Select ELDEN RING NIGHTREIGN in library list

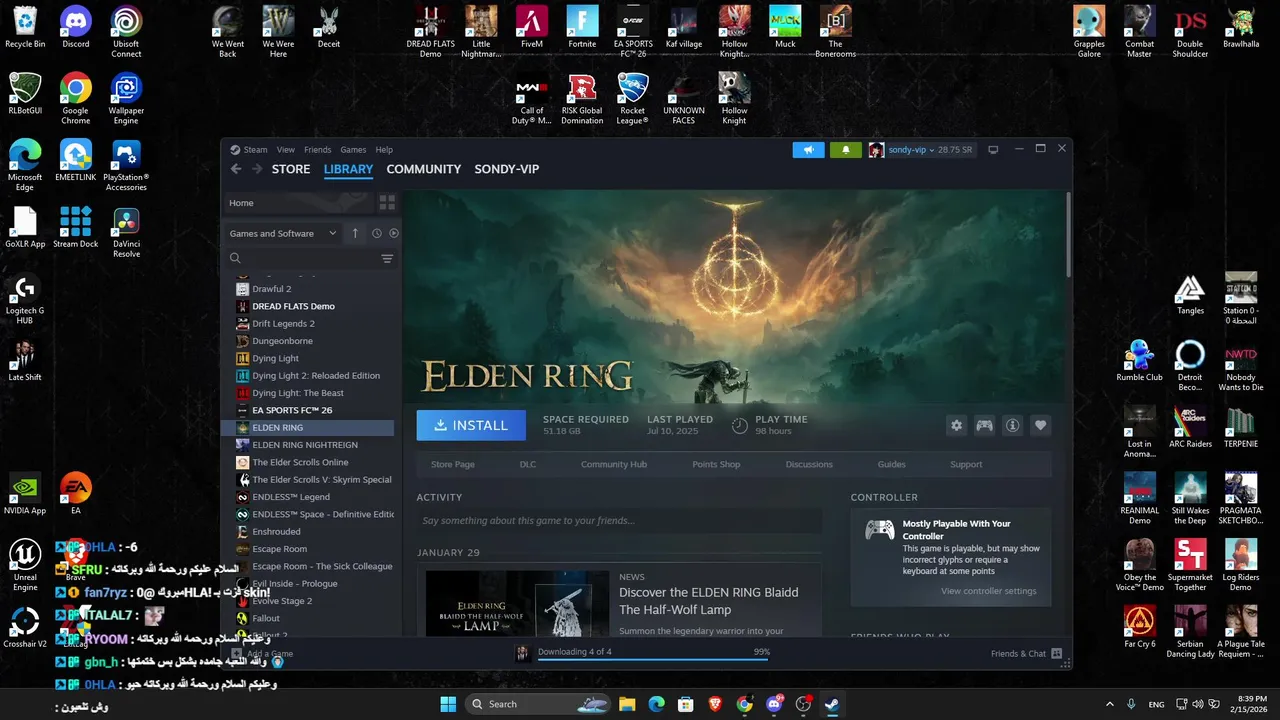pos(307,445)
